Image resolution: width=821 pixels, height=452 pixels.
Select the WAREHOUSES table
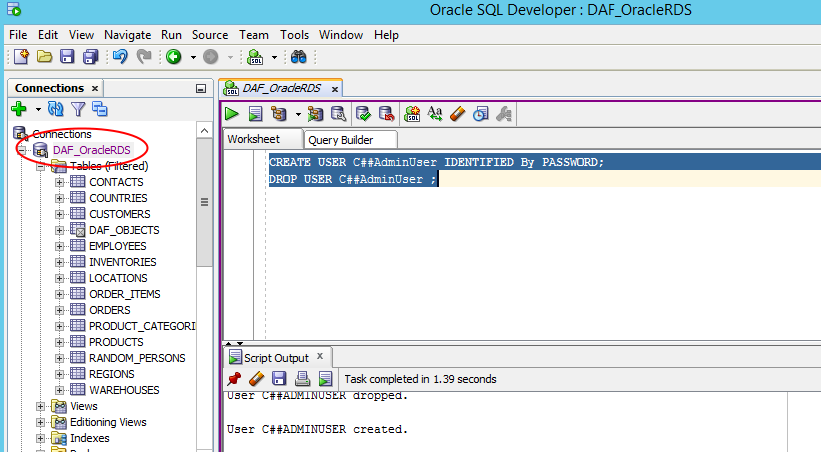coord(124,390)
